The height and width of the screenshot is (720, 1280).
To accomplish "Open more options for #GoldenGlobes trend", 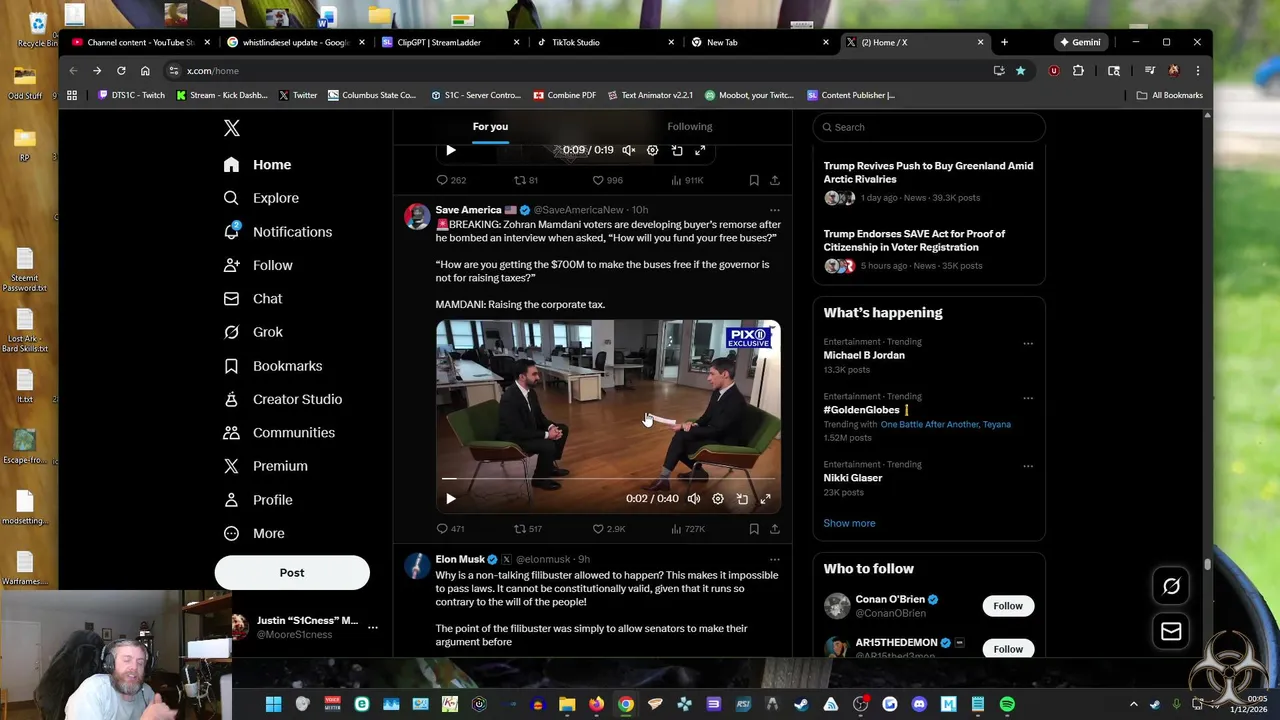I will coord(1028,398).
